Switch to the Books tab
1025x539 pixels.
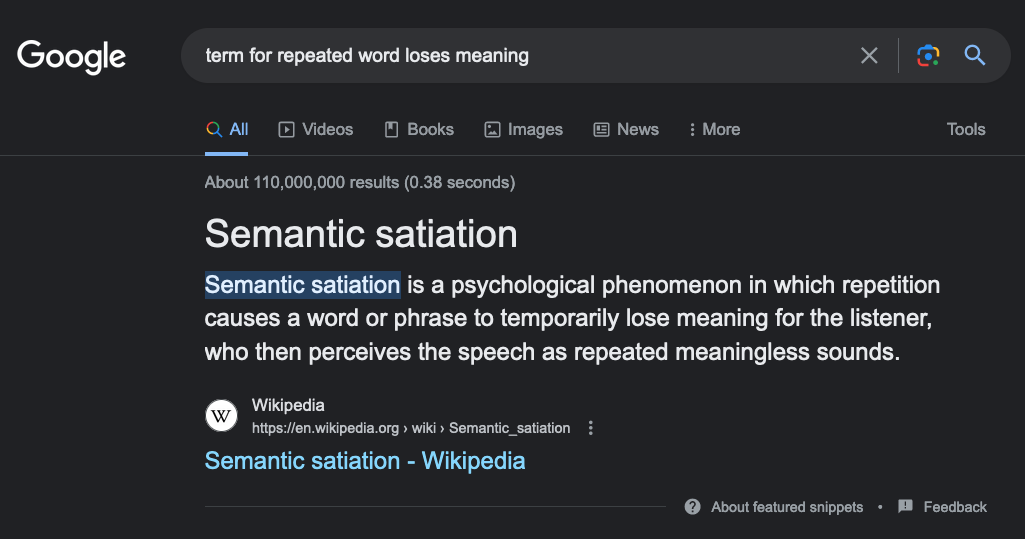coord(418,129)
